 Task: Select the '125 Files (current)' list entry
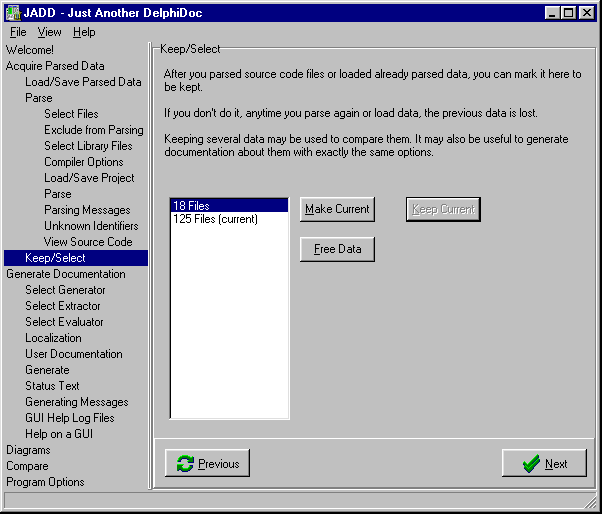coord(229,219)
